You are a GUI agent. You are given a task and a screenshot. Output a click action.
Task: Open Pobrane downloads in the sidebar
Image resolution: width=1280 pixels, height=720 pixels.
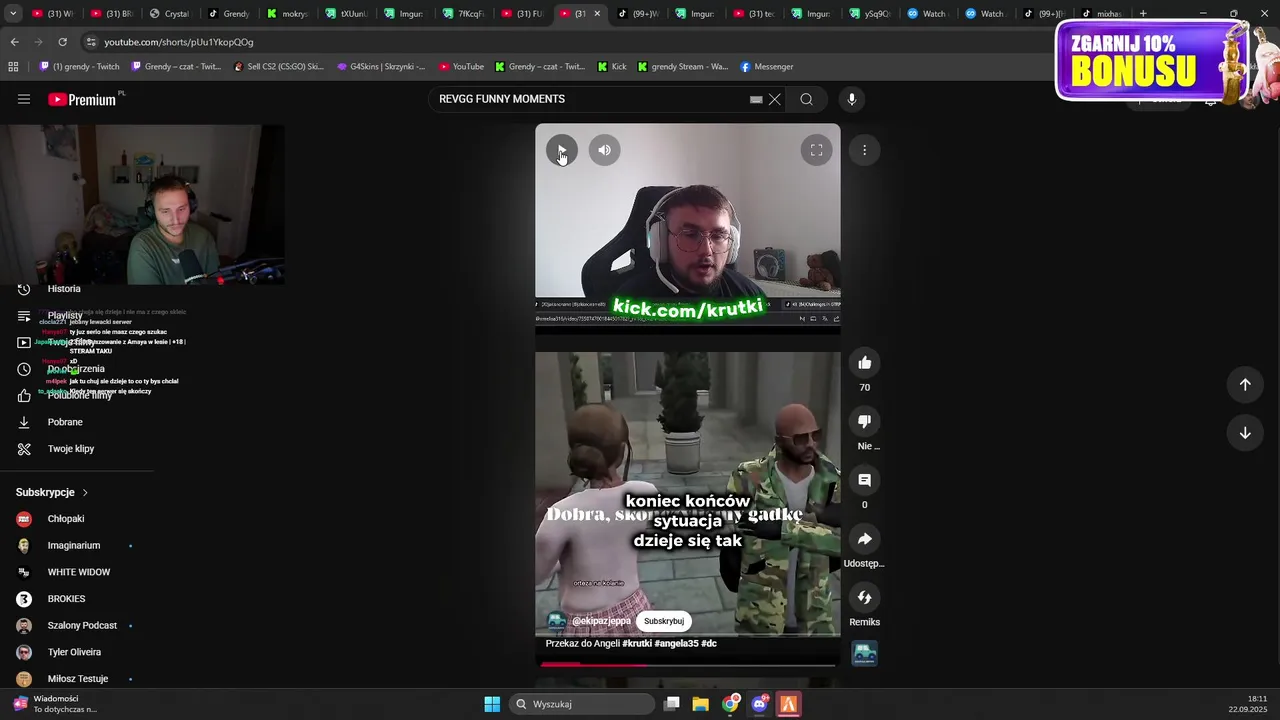tap(65, 422)
